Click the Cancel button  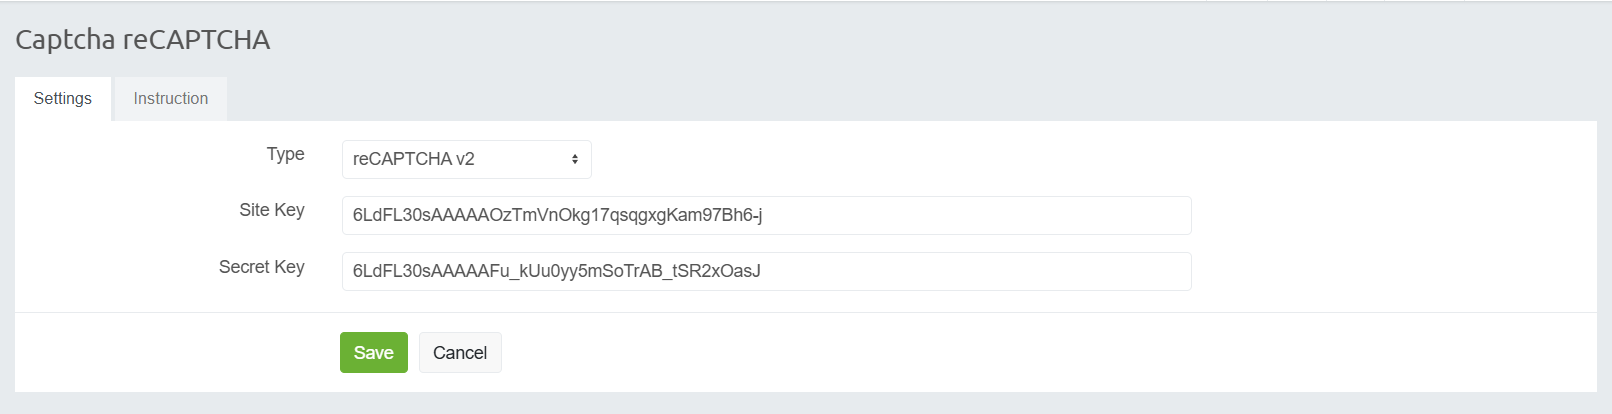pyautogui.click(x=460, y=353)
